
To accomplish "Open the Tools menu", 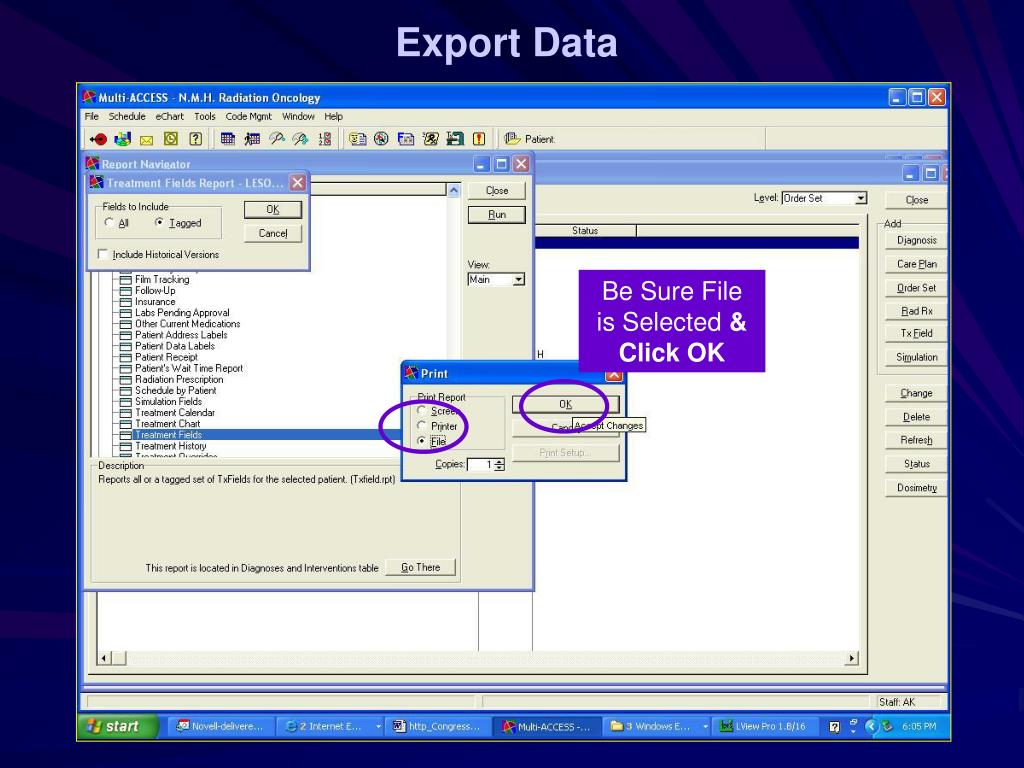I will click(x=204, y=116).
